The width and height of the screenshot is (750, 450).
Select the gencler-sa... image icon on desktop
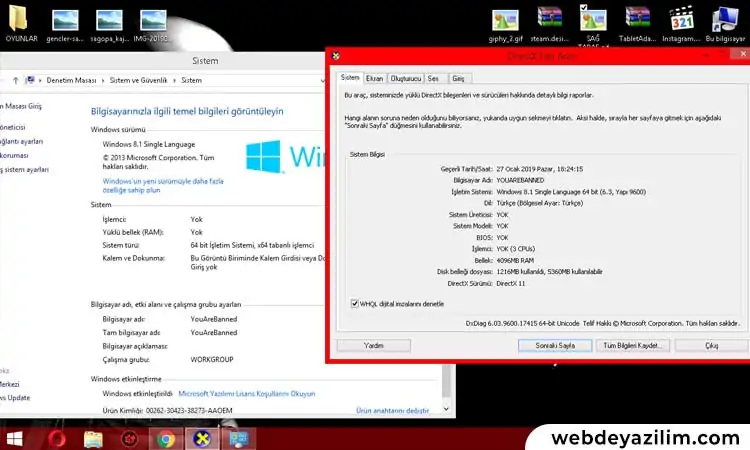click(x=65, y=25)
